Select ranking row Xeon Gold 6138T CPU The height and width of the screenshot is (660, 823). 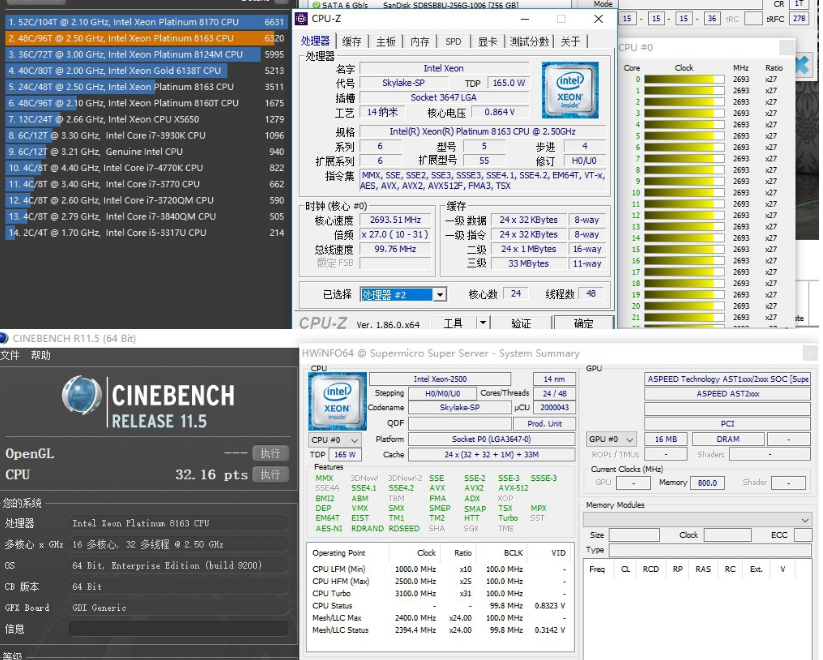pyautogui.click(x=145, y=71)
